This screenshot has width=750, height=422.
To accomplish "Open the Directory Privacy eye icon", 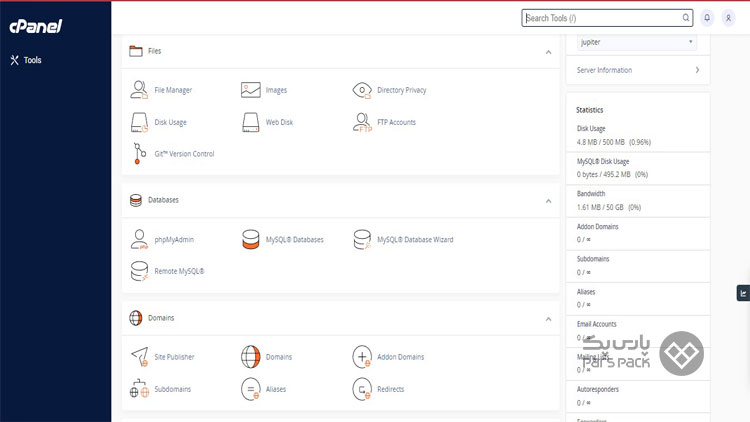I will tap(362, 90).
